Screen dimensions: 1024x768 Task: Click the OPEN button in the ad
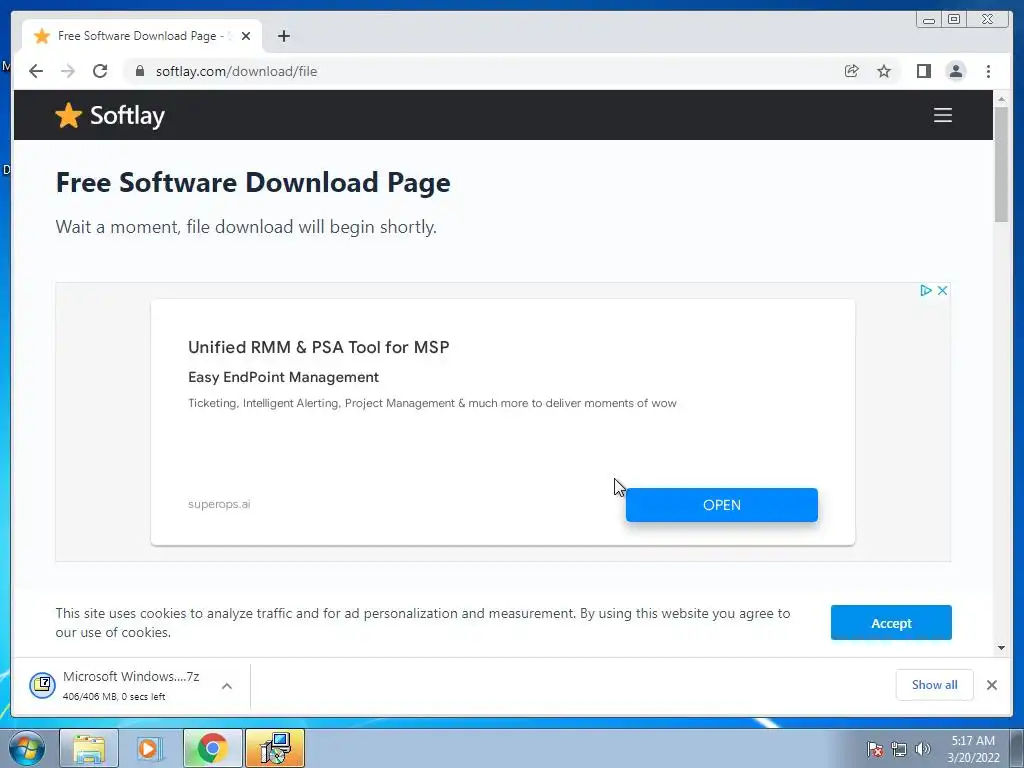tap(722, 505)
